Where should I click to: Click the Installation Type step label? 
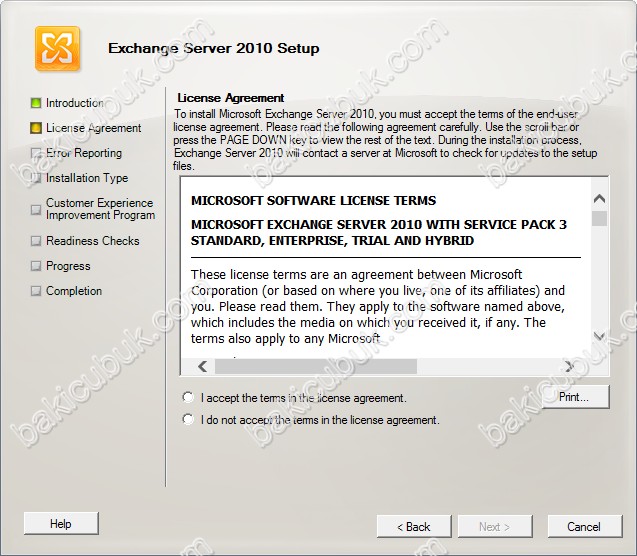pos(87,178)
